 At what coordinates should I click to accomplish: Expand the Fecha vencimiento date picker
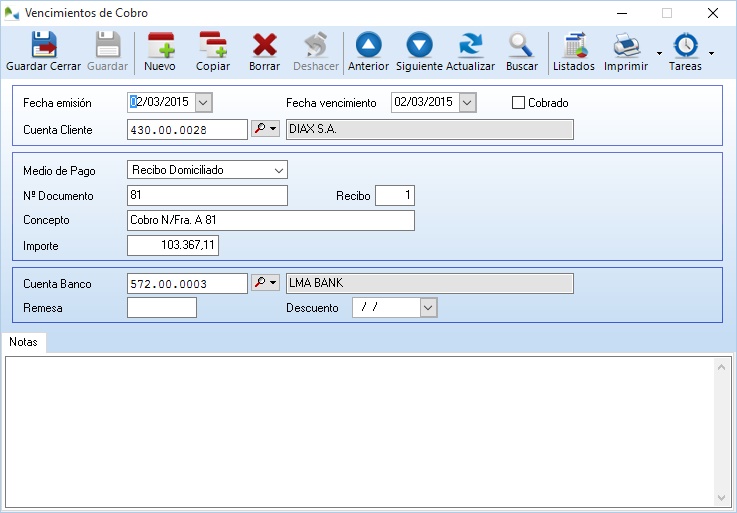pos(466,102)
